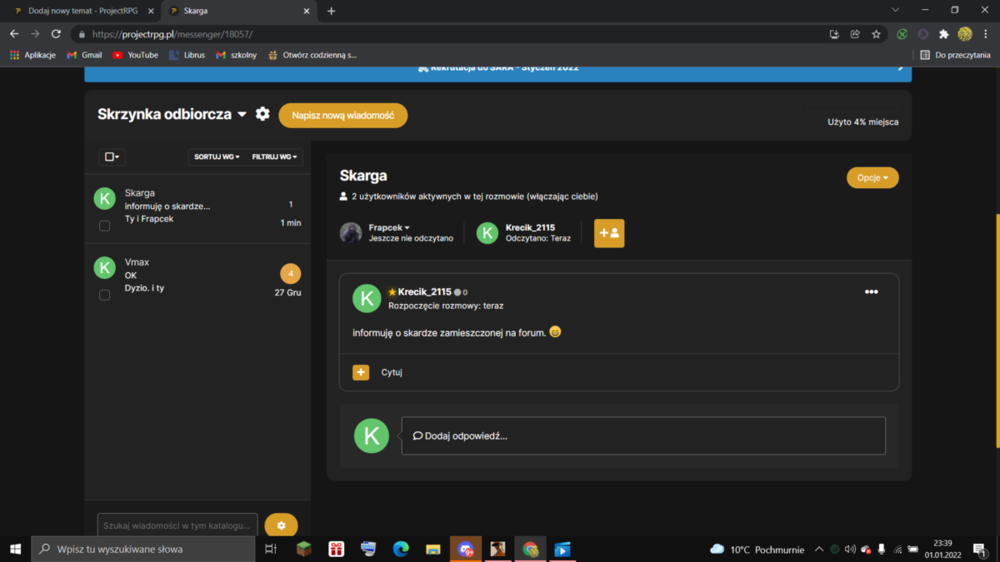Open the browser extensions puzzle icon
Screen dimensions: 1000x562
tap(944, 34)
